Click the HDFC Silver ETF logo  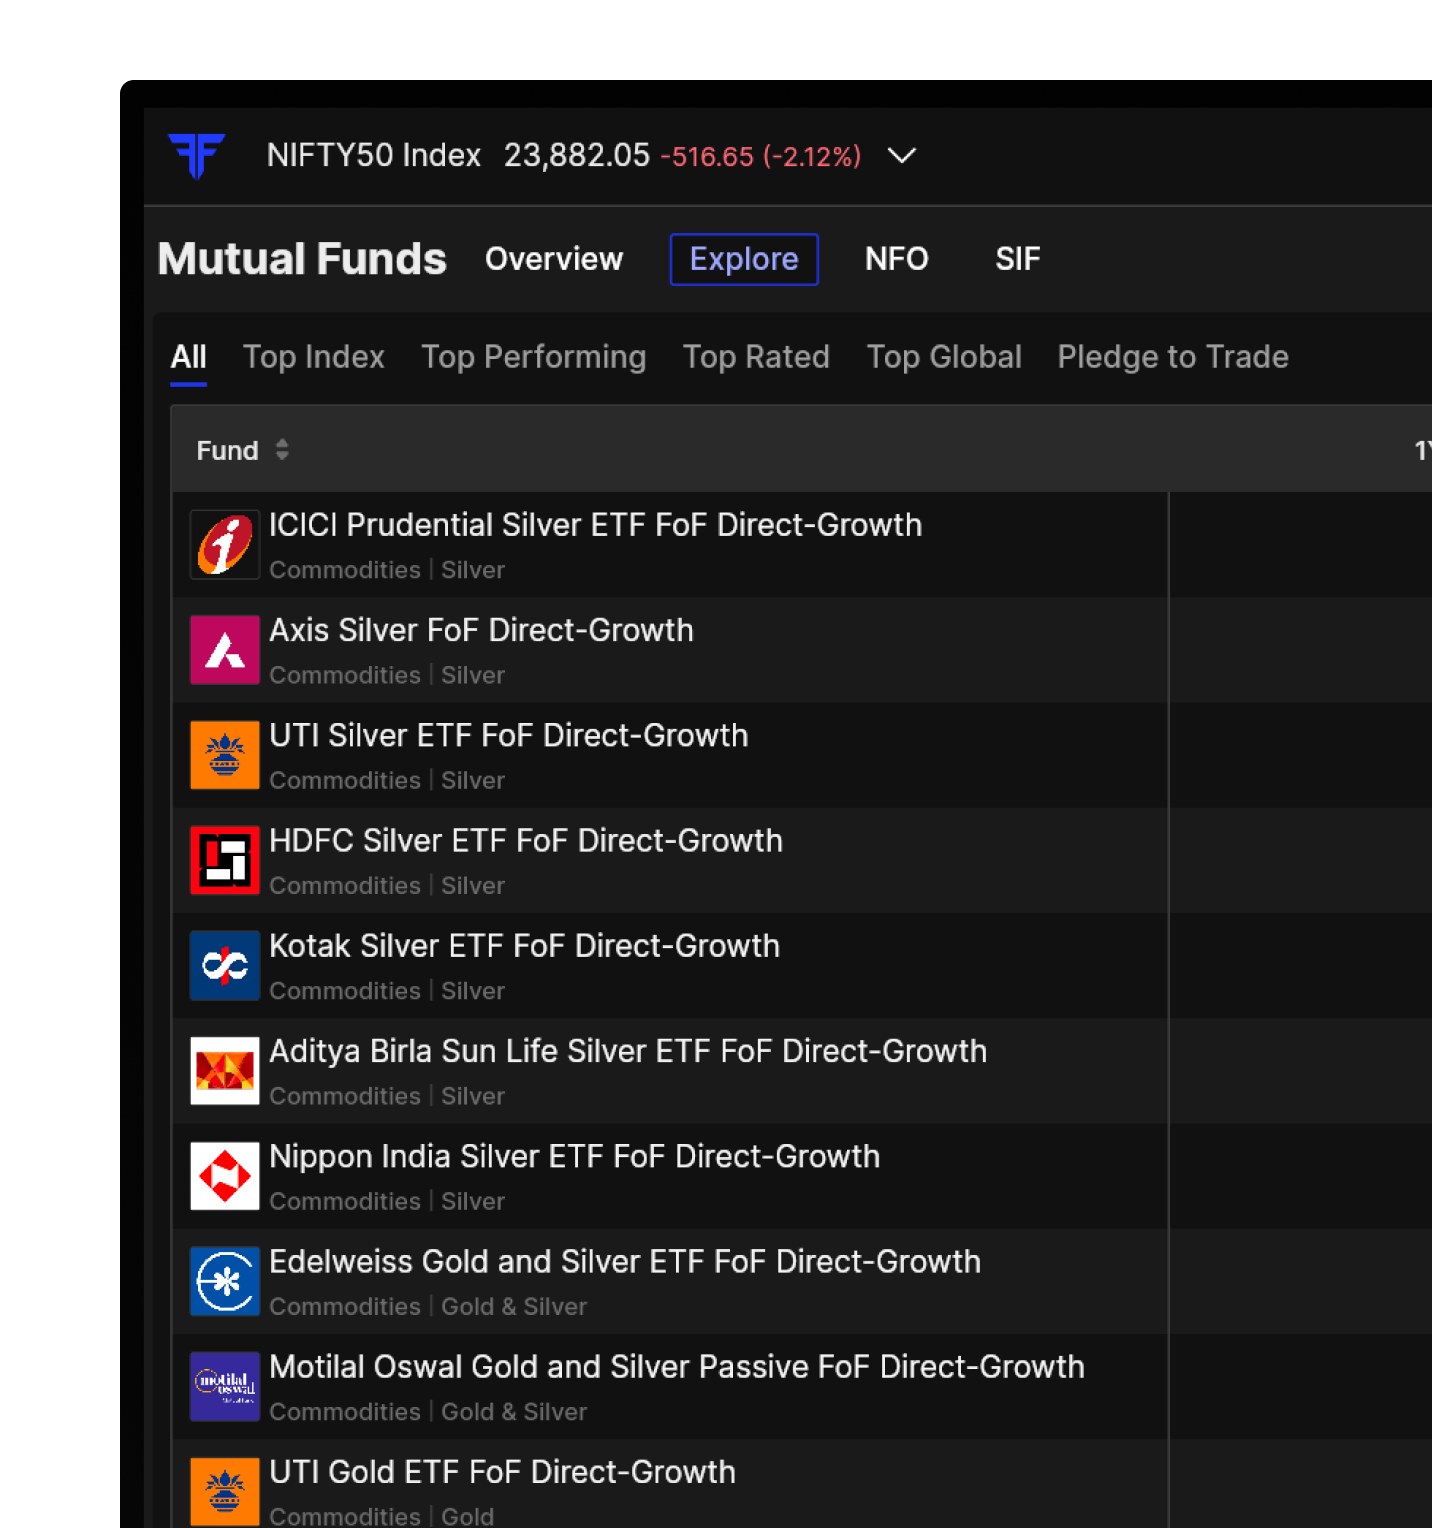click(225, 860)
